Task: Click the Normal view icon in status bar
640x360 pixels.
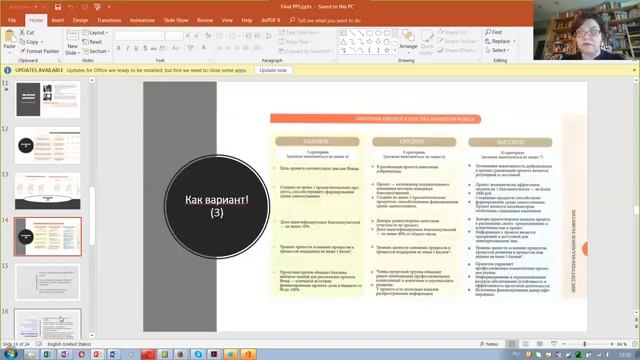Action: [511, 344]
